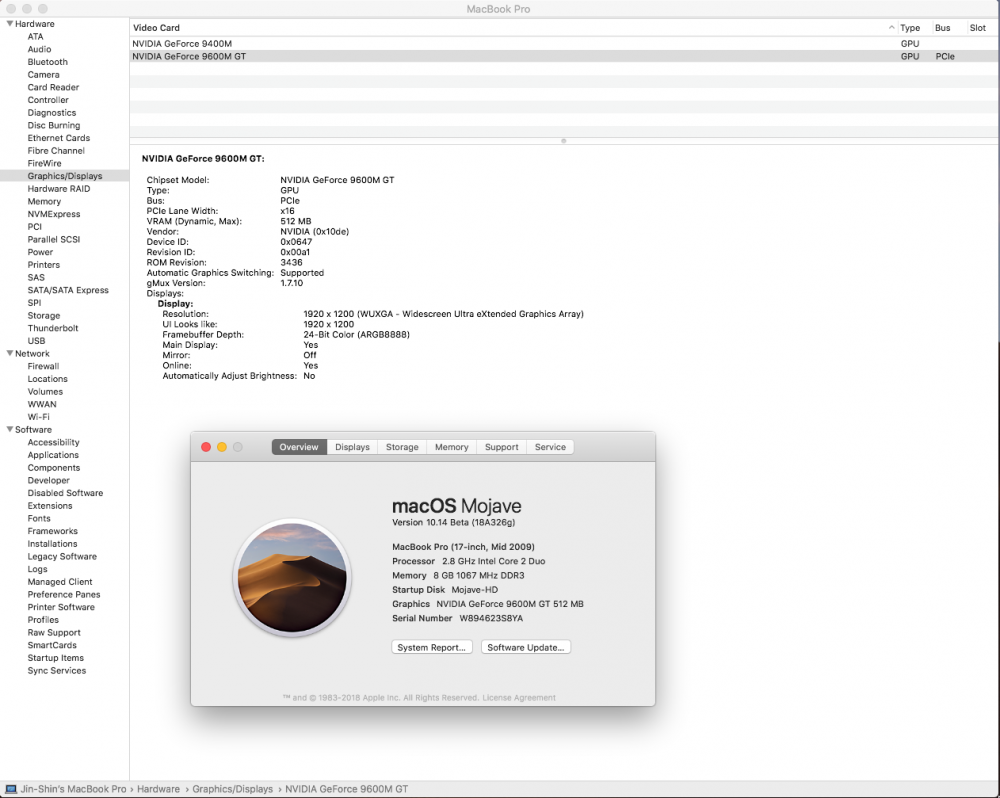Click Graphics/Displays in the bottom path bar
Image resolution: width=1000 pixels, height=798 pixels.
(233, 789)
